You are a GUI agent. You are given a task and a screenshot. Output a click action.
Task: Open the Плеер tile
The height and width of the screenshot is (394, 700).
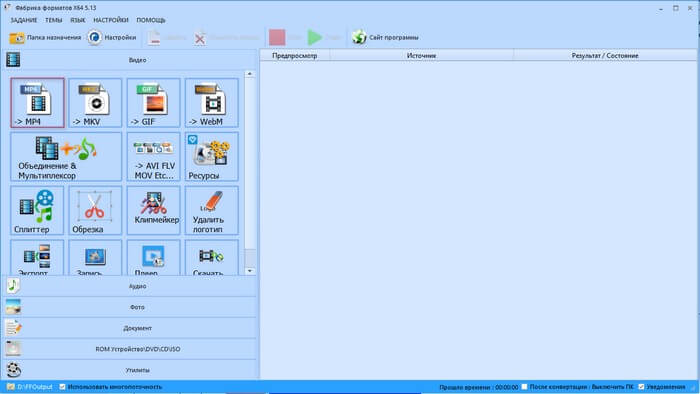point(154,257)
